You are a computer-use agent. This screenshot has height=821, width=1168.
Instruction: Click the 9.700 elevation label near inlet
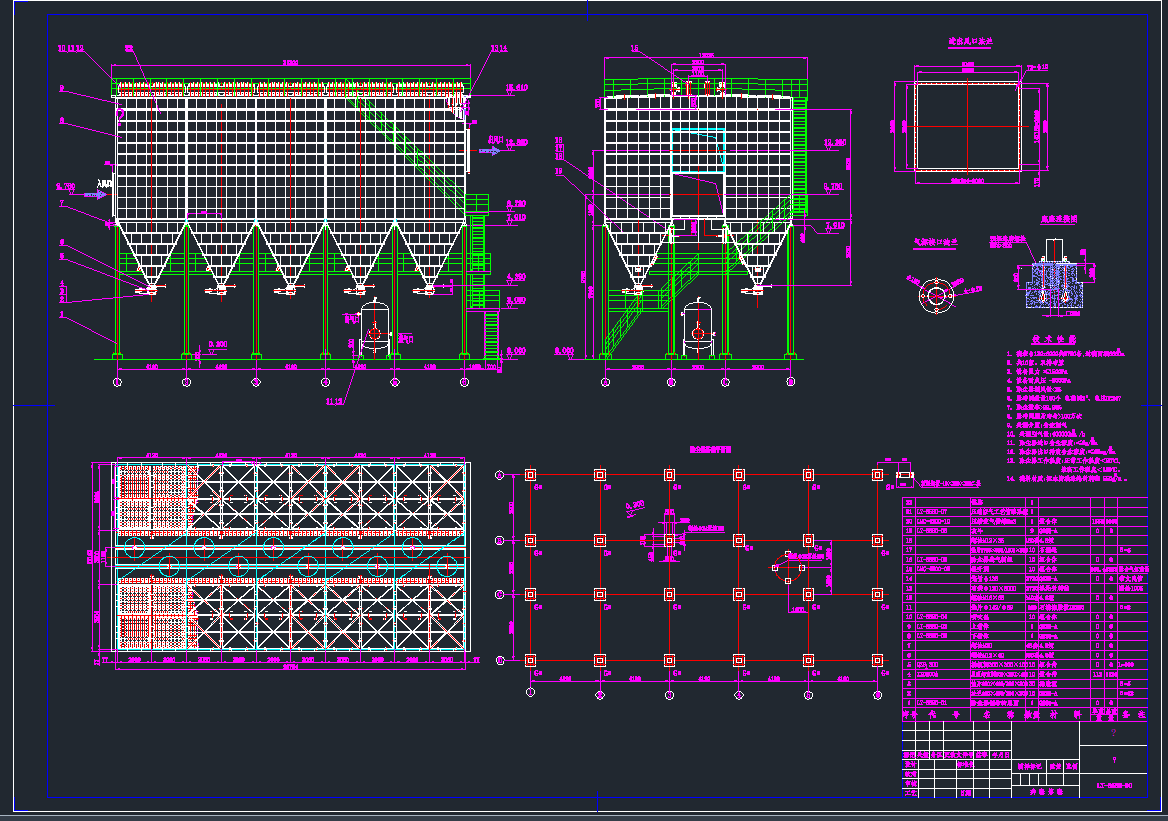66,186
